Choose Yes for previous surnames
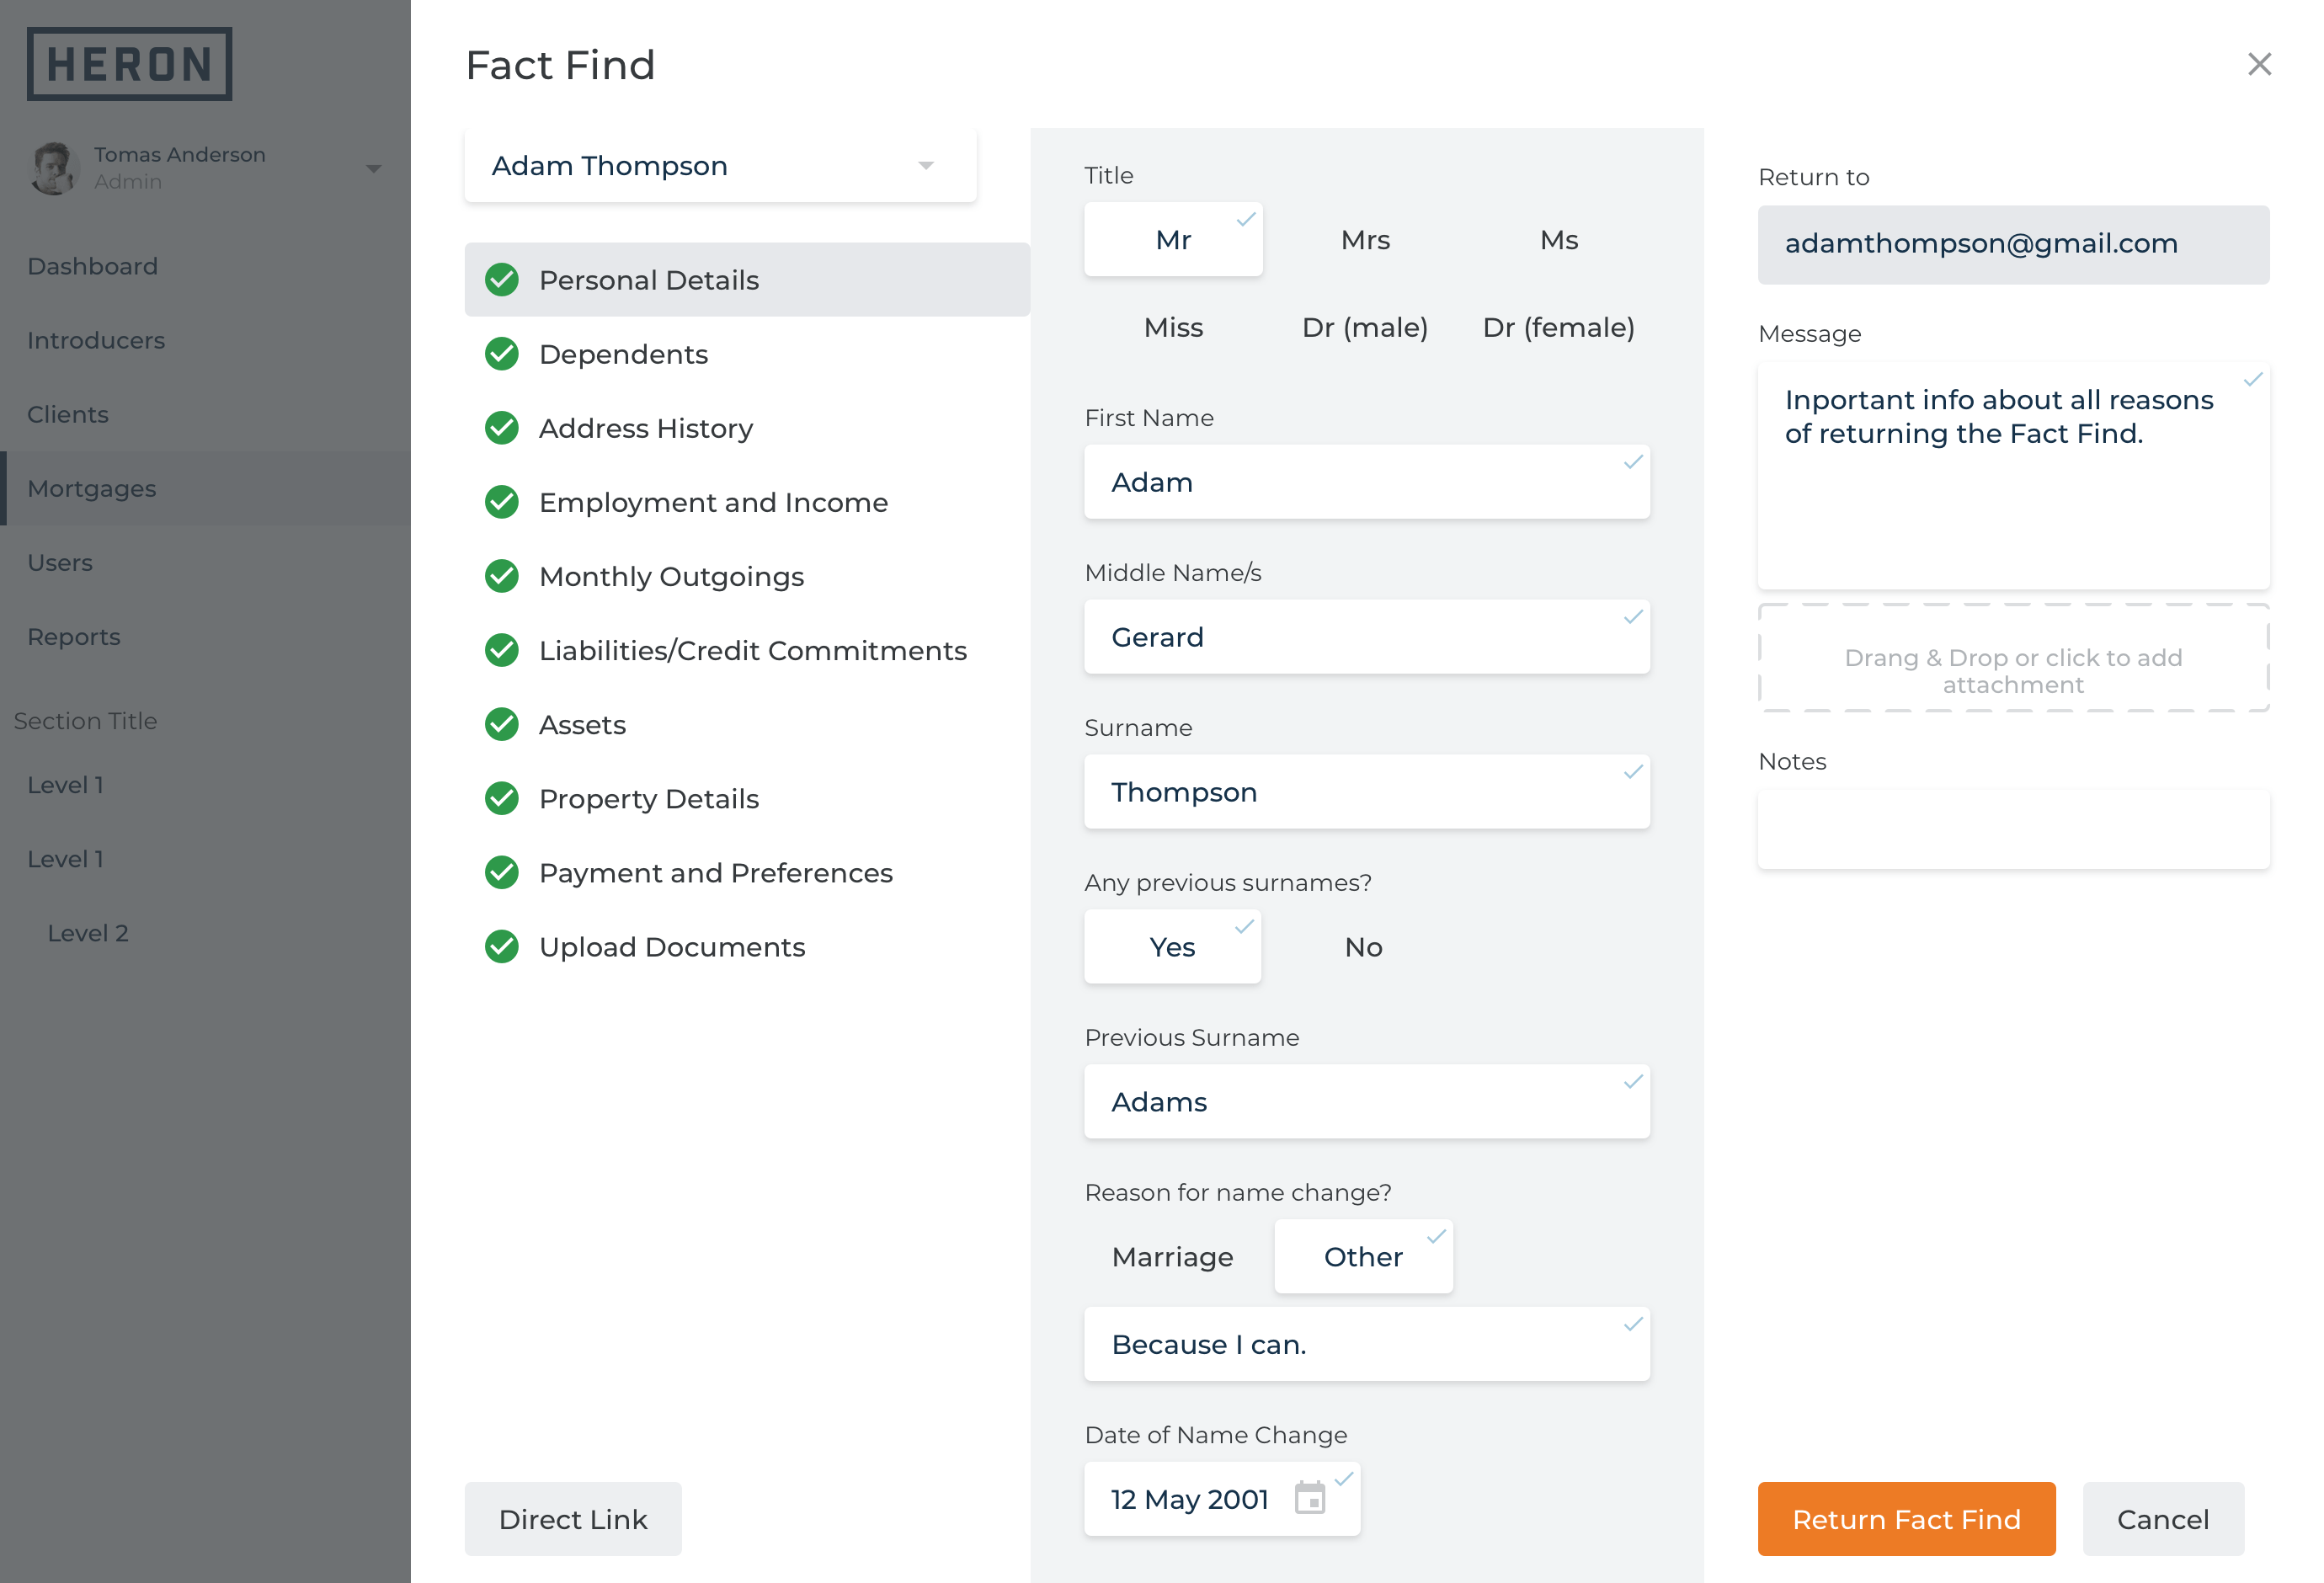The image size is (2324, 1583). point(1172,946)
